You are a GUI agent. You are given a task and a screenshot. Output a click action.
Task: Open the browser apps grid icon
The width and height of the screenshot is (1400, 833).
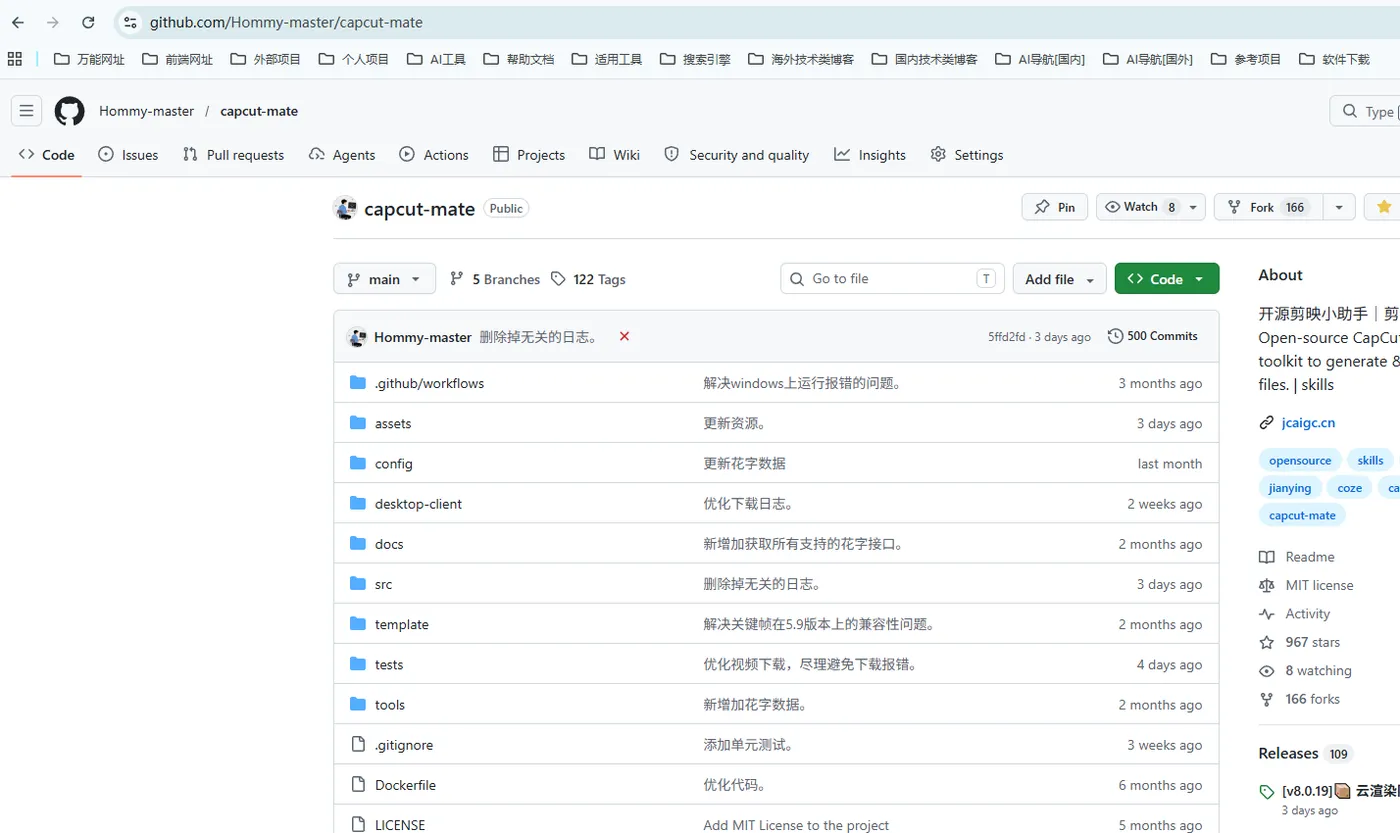14,59
